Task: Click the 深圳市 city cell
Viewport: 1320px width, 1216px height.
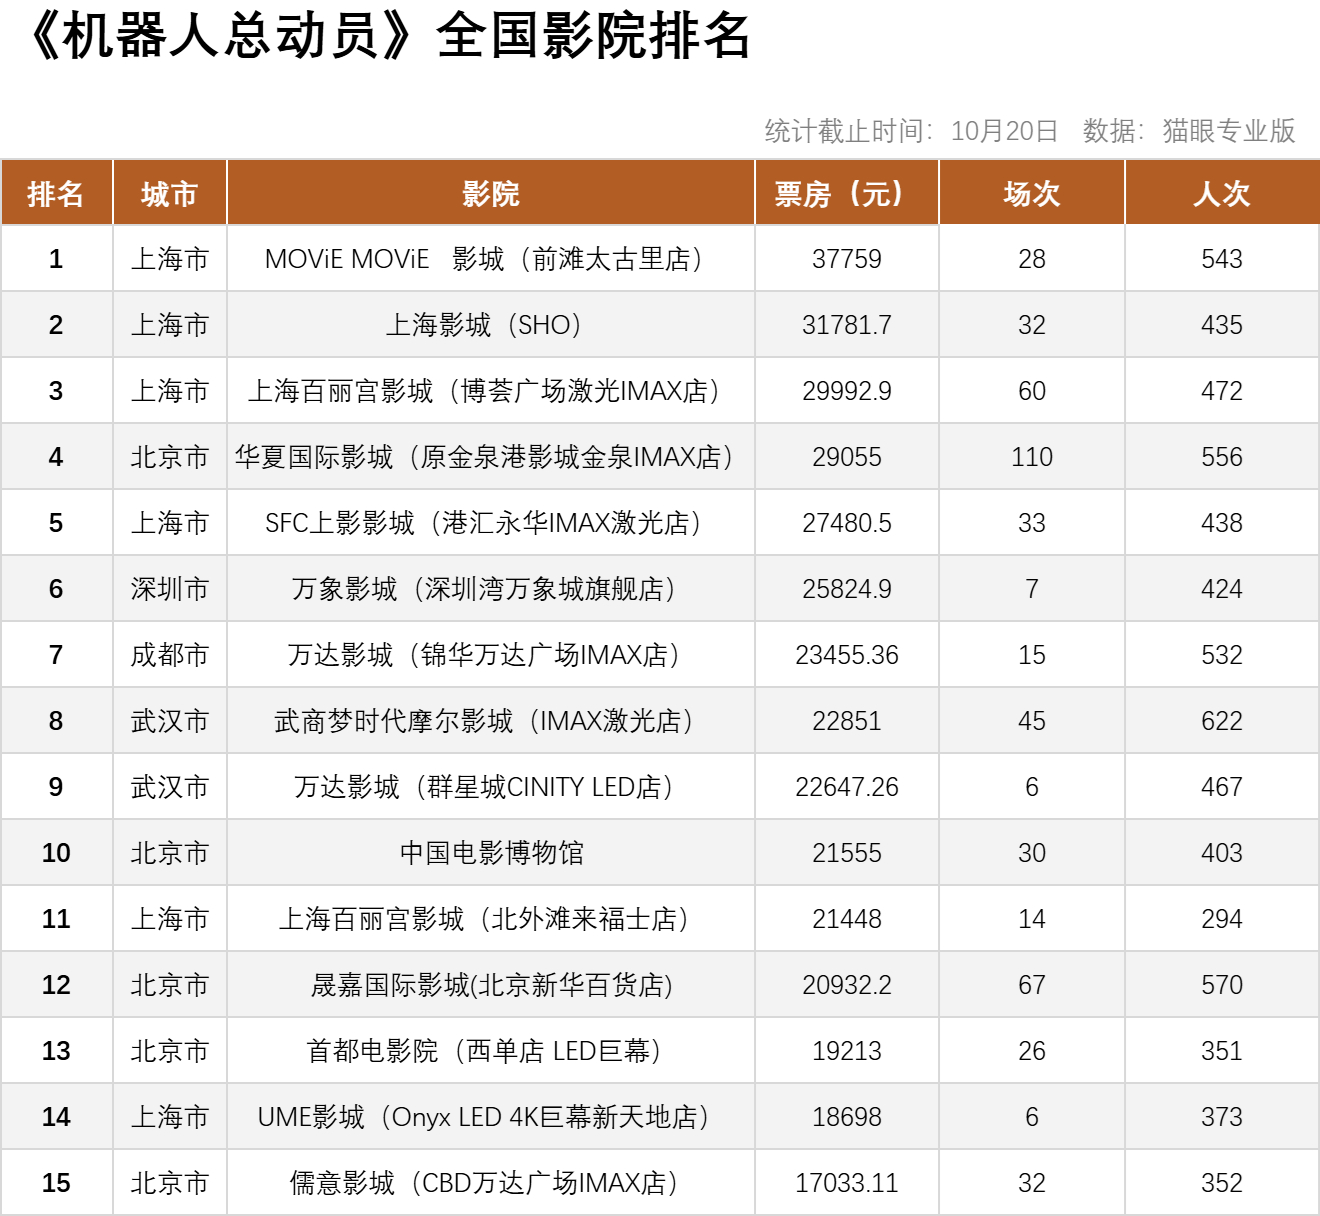Action: [x=169, y=589]
